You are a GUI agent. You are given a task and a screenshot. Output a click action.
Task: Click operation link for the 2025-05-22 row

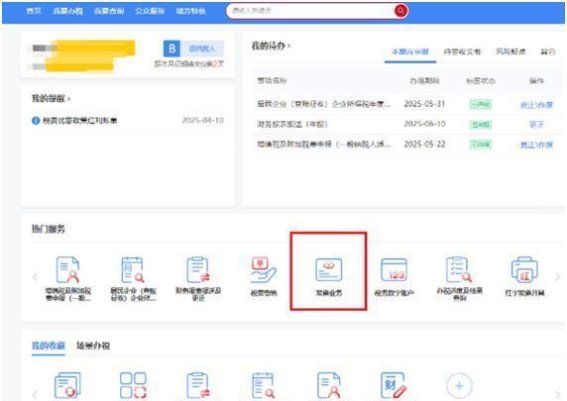pyautogui.click(x=536, y=145)
